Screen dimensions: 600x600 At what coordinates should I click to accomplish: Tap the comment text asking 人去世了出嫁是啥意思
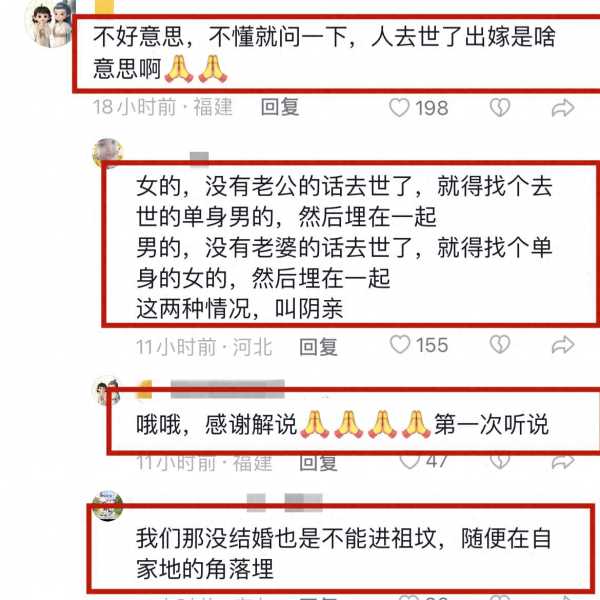[324, 53]
